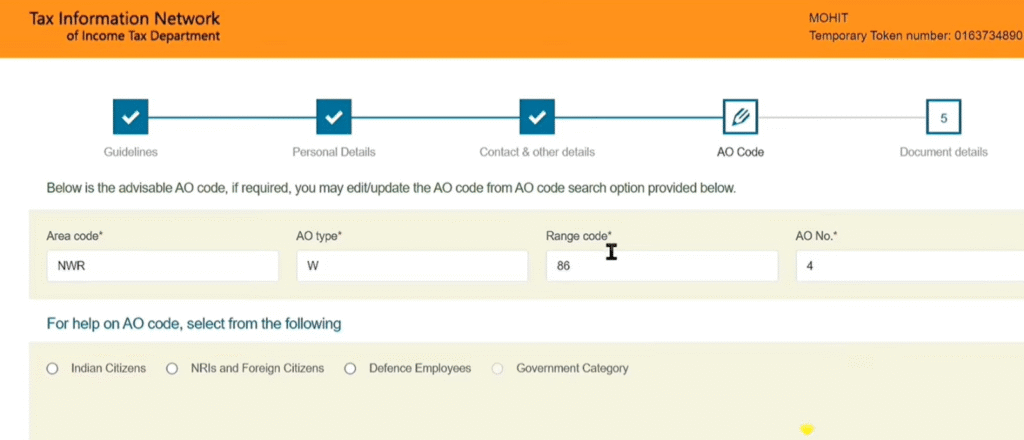This screenshot has width=1024, height=440.
Task: Edit the Range code field showing 86
Action: [661, 267]
